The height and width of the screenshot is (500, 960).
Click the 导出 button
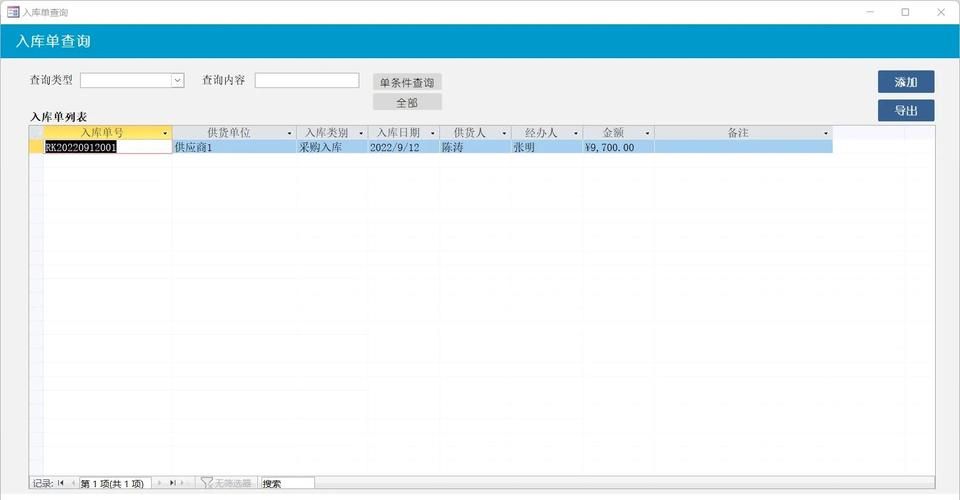pos(906,110)
